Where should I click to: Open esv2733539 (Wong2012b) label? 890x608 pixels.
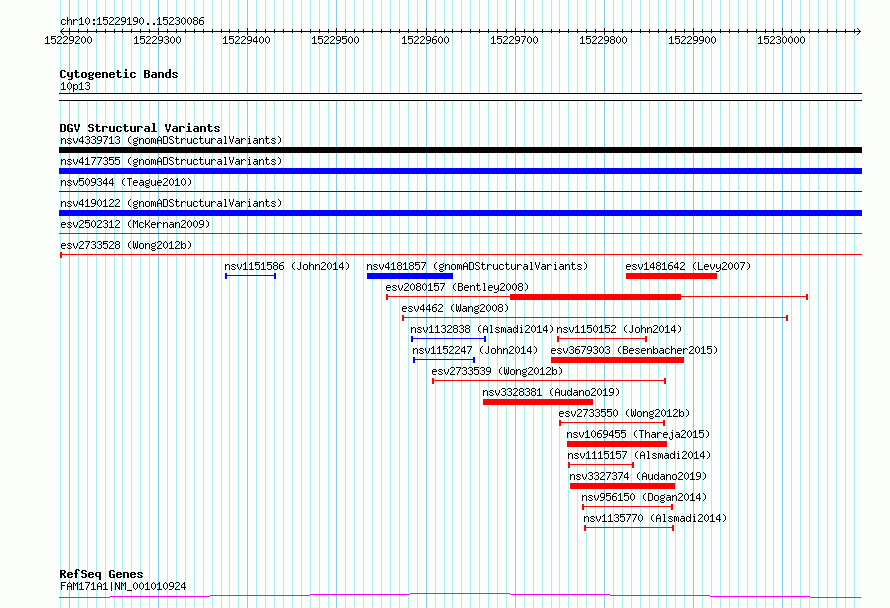pyautogui.click(x=497, y=371)
